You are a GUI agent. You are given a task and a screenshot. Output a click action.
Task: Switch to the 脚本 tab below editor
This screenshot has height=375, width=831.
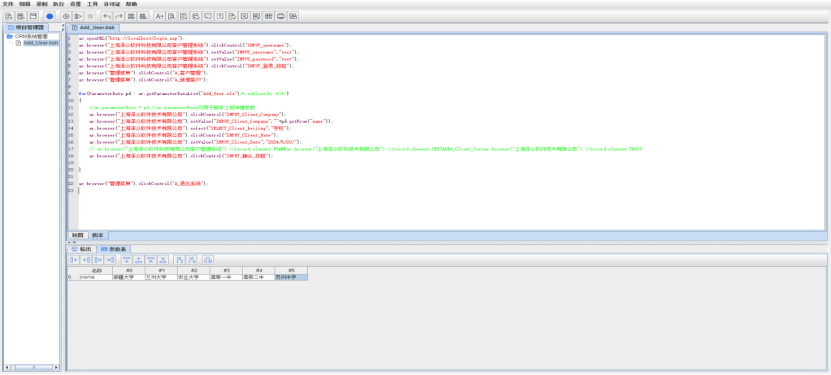pos(98,235)
